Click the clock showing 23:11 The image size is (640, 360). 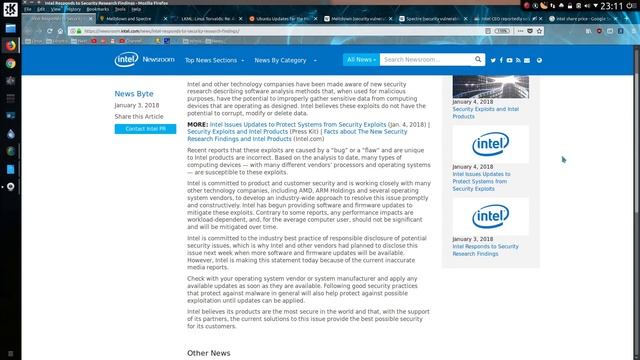pos(611,6)
